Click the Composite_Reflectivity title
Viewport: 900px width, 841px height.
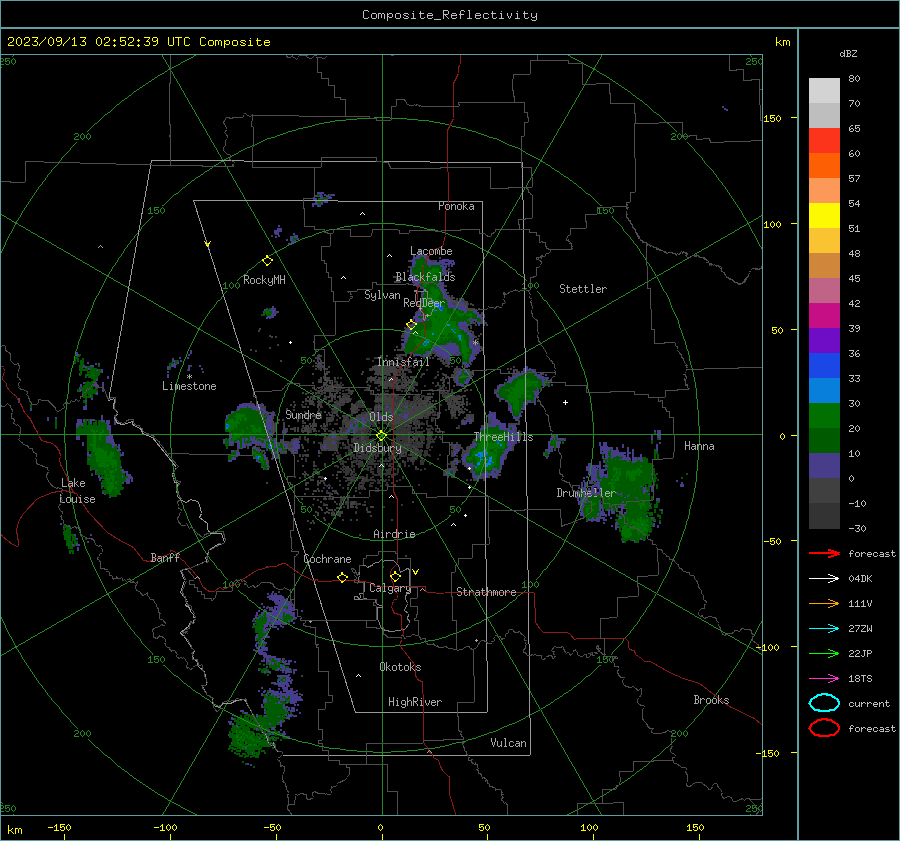tap(450, 15)
